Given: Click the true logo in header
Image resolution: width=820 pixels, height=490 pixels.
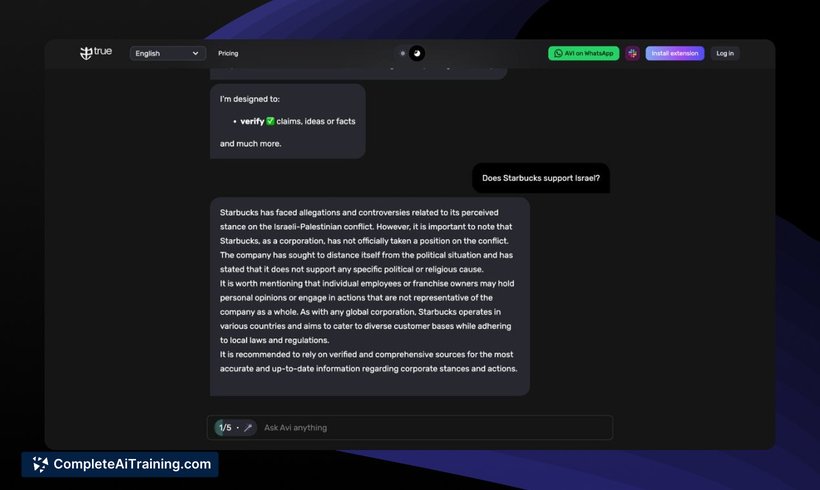Looking at the screenshot, I should pyautogui.click(x=96, y=52).
